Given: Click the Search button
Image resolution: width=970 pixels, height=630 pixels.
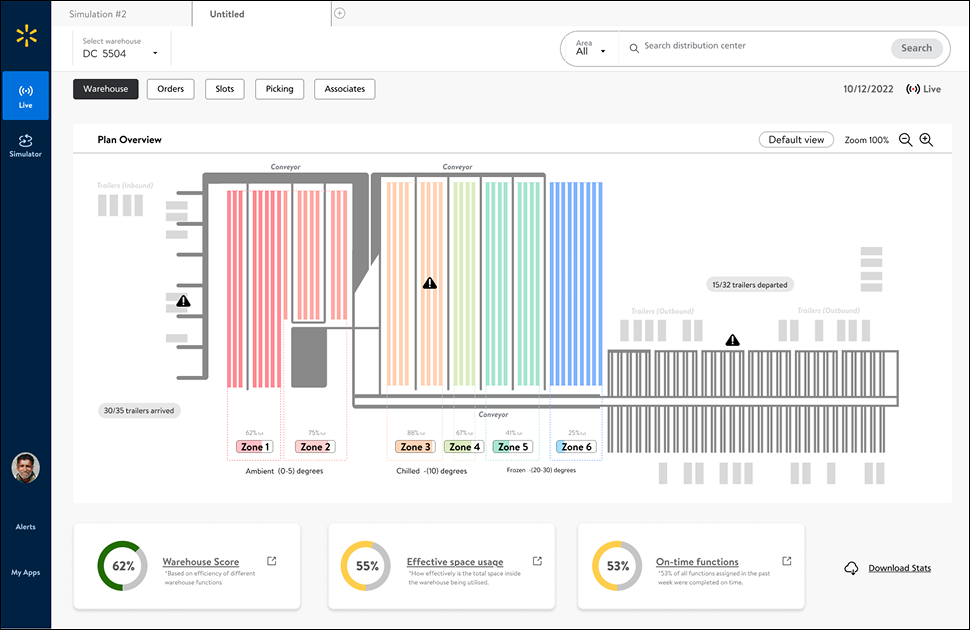Looking at the screenshot, I should [x=916, y=48].
